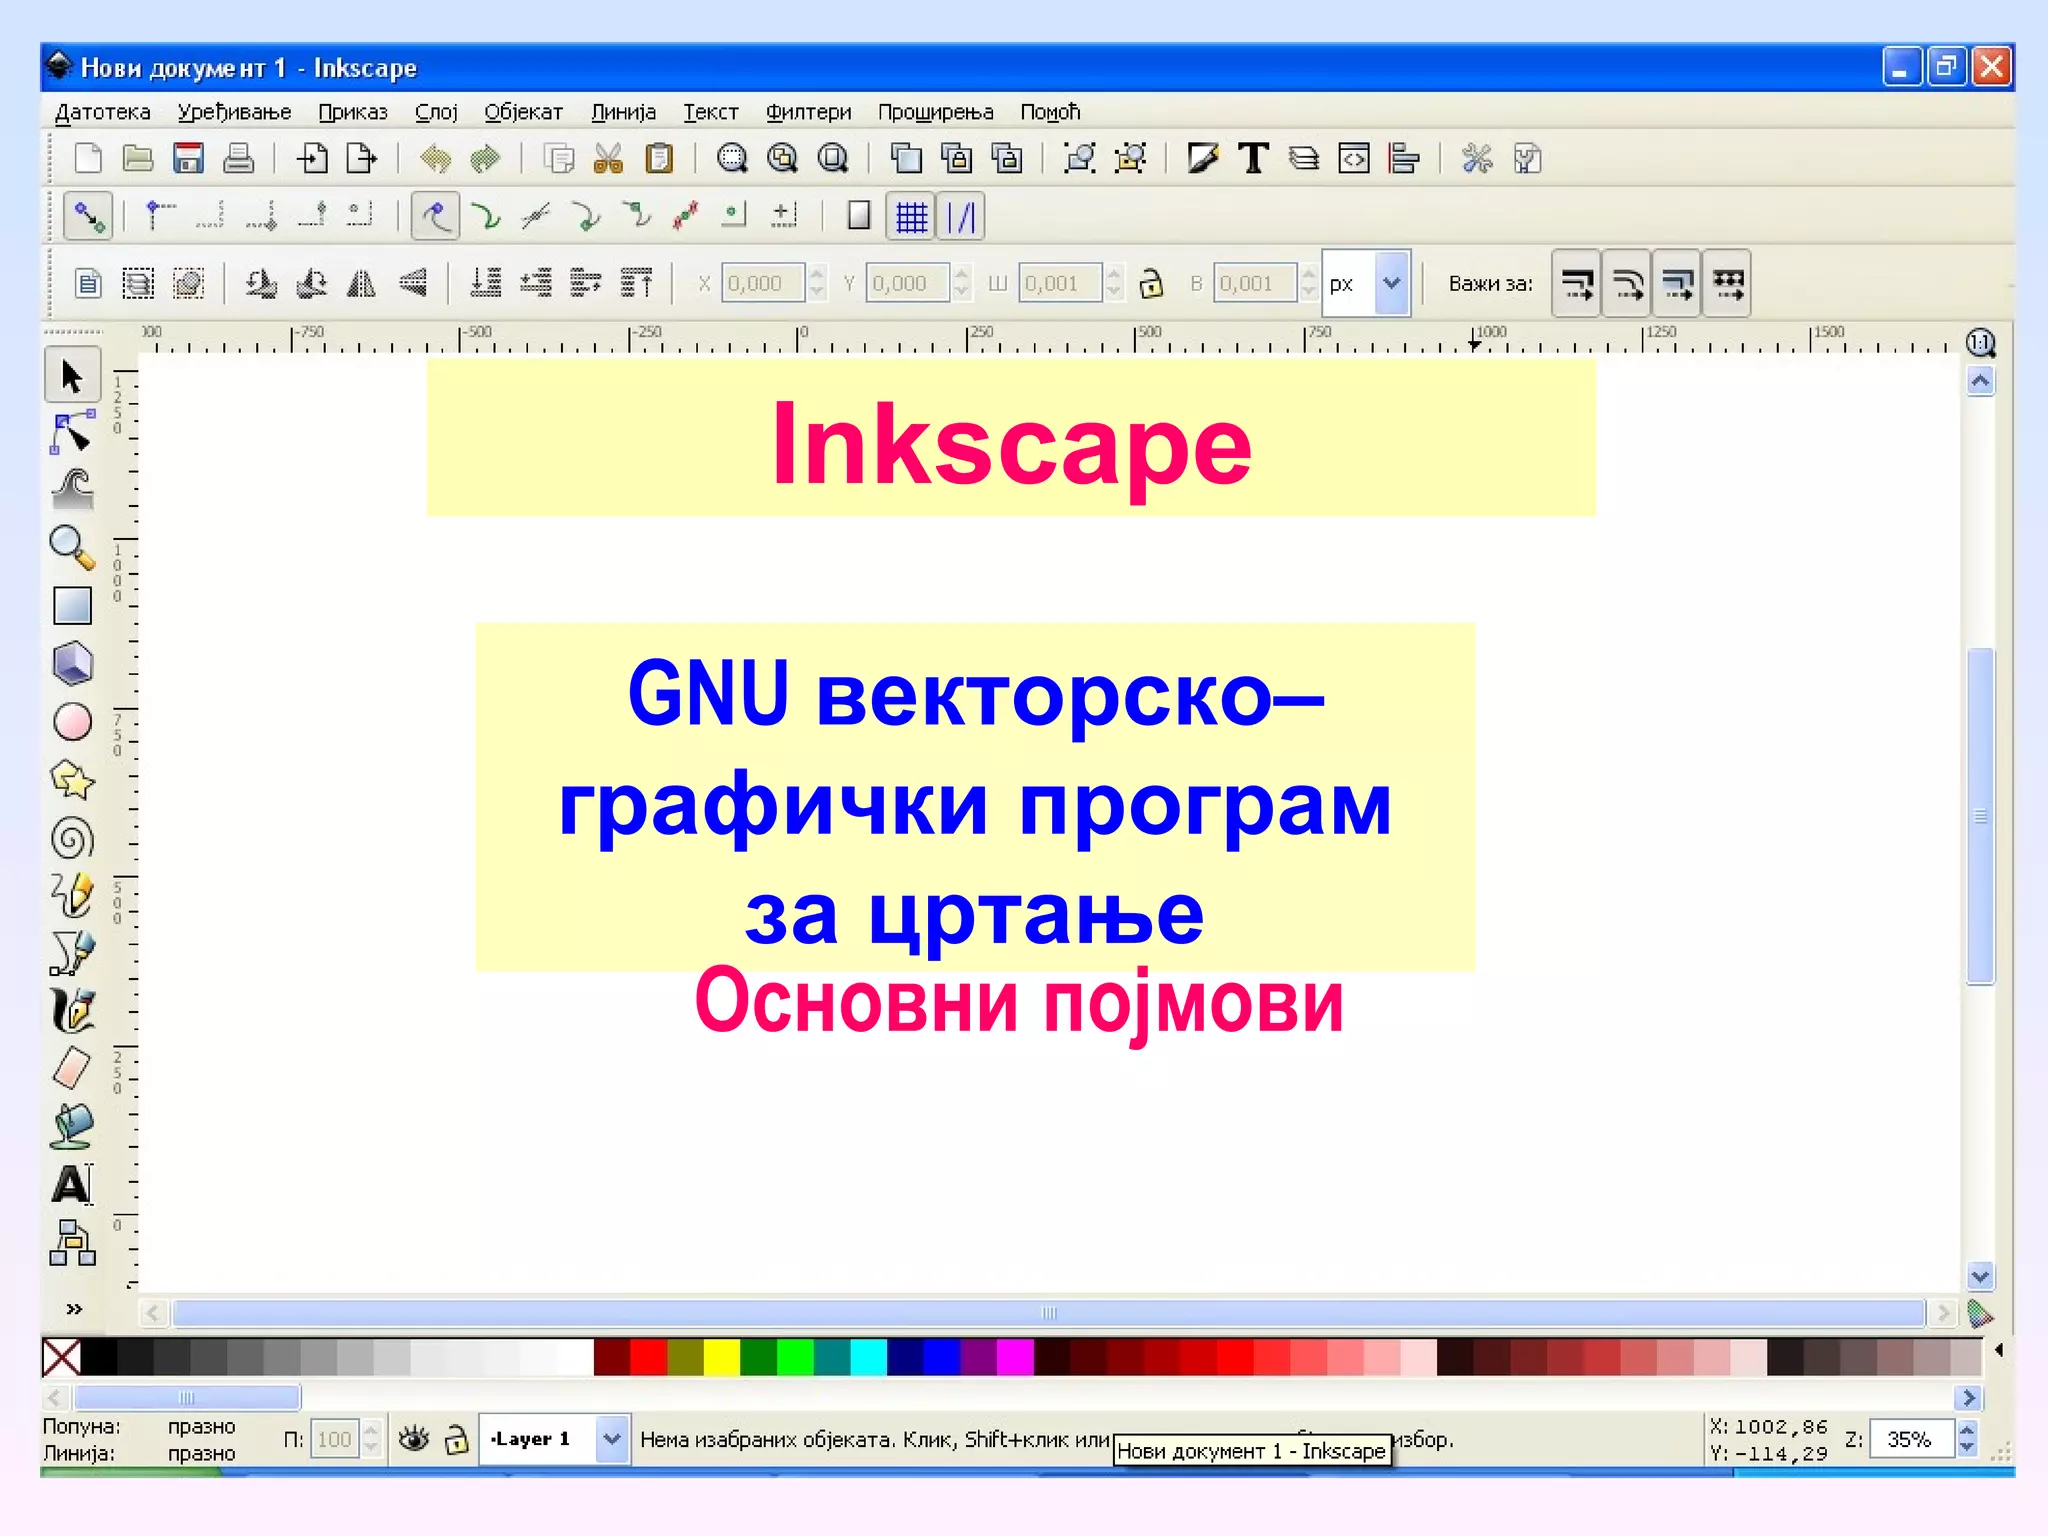Screen dimensions: 2048x1536
Task: Select the Paint bucket fill tool
Action: pyautogui.click(x=72, y=1127)
